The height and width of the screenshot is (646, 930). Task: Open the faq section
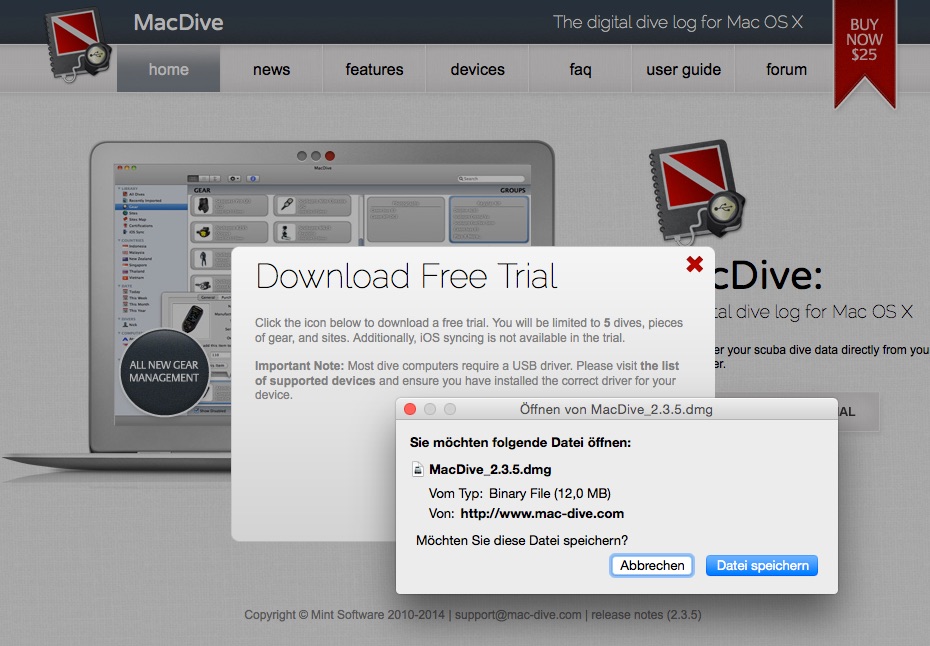point(580,70)
